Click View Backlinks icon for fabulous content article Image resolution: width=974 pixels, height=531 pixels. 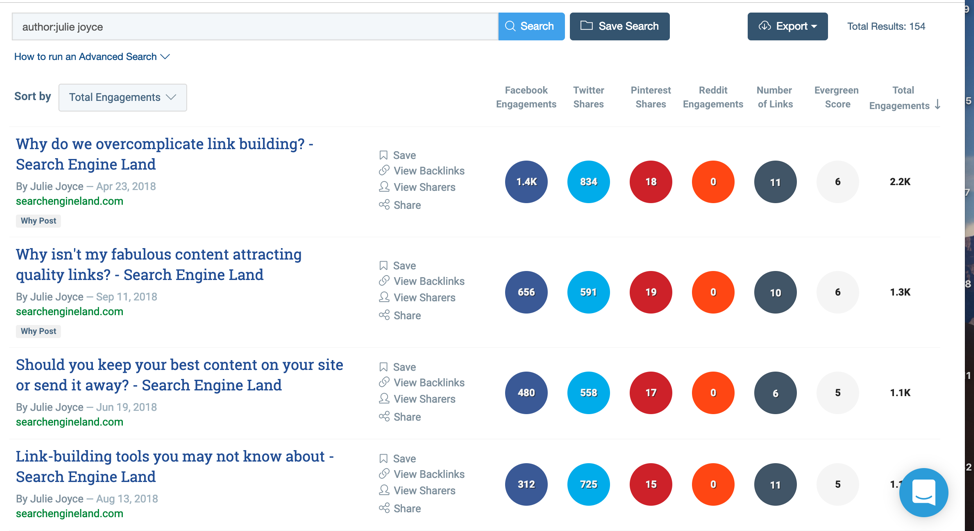(x=384, y=281)
